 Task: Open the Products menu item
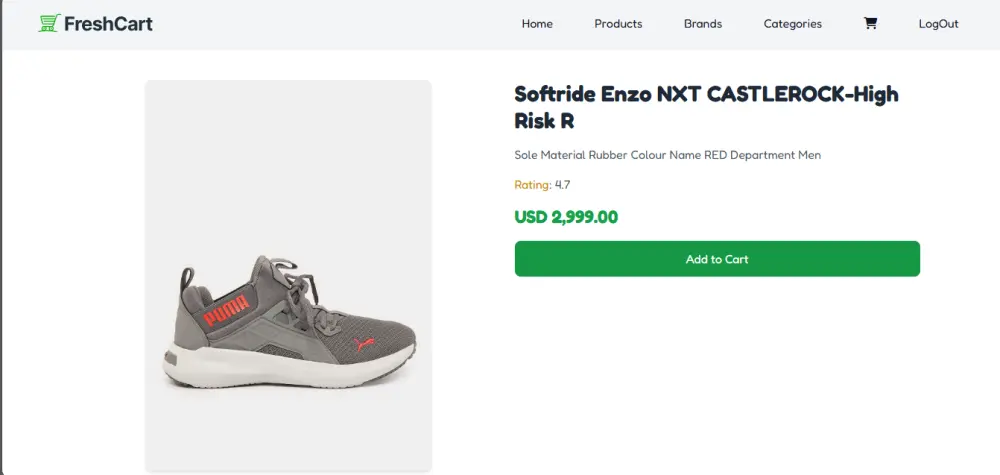click(x=618, y=24)
